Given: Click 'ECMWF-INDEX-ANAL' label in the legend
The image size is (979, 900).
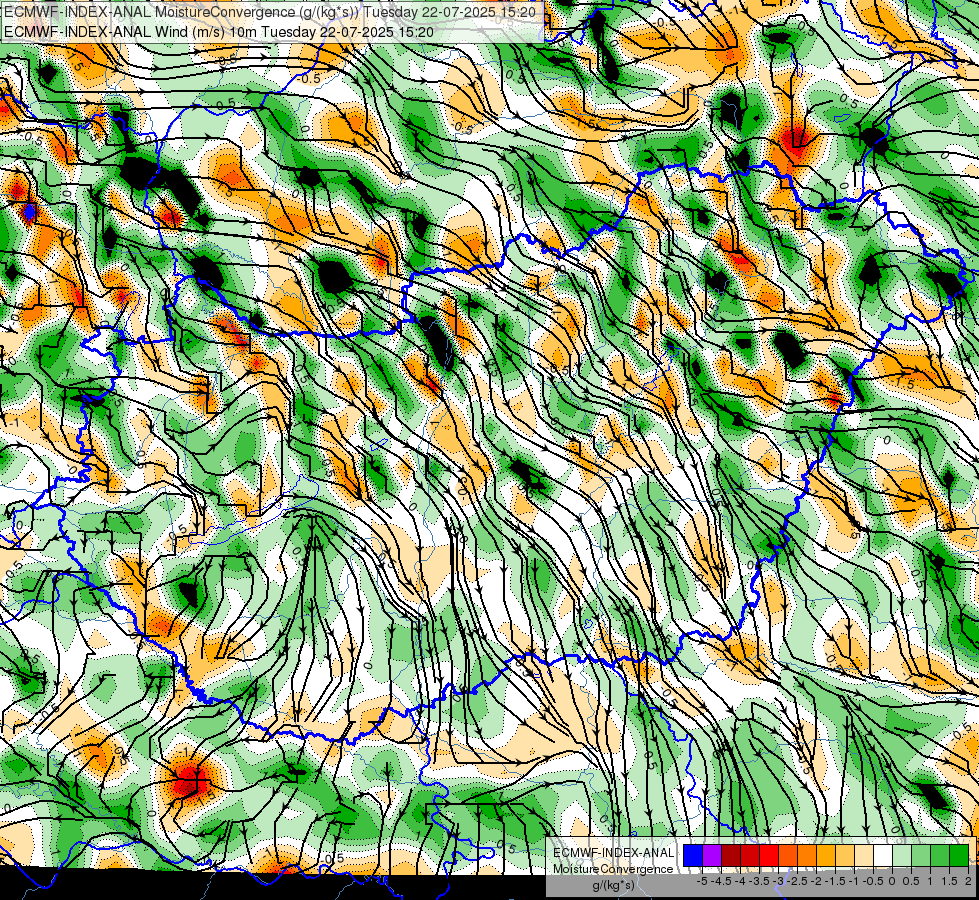Looking at the screenshot, I should pyautogui.click(x=613, y=853).
